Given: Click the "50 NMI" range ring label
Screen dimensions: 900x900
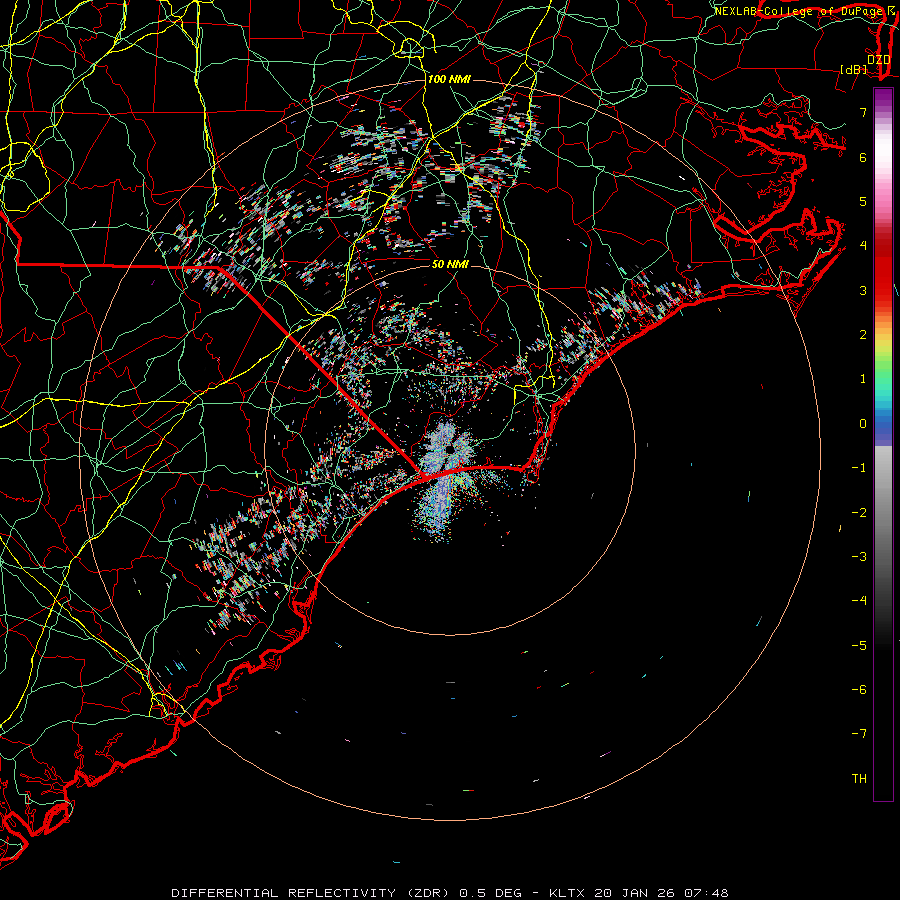Looking at the screenshot, I should click(450, 264).
